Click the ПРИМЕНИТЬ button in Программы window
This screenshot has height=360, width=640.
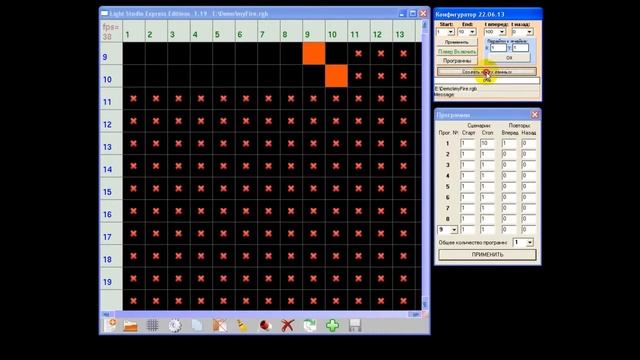(487, 255)
